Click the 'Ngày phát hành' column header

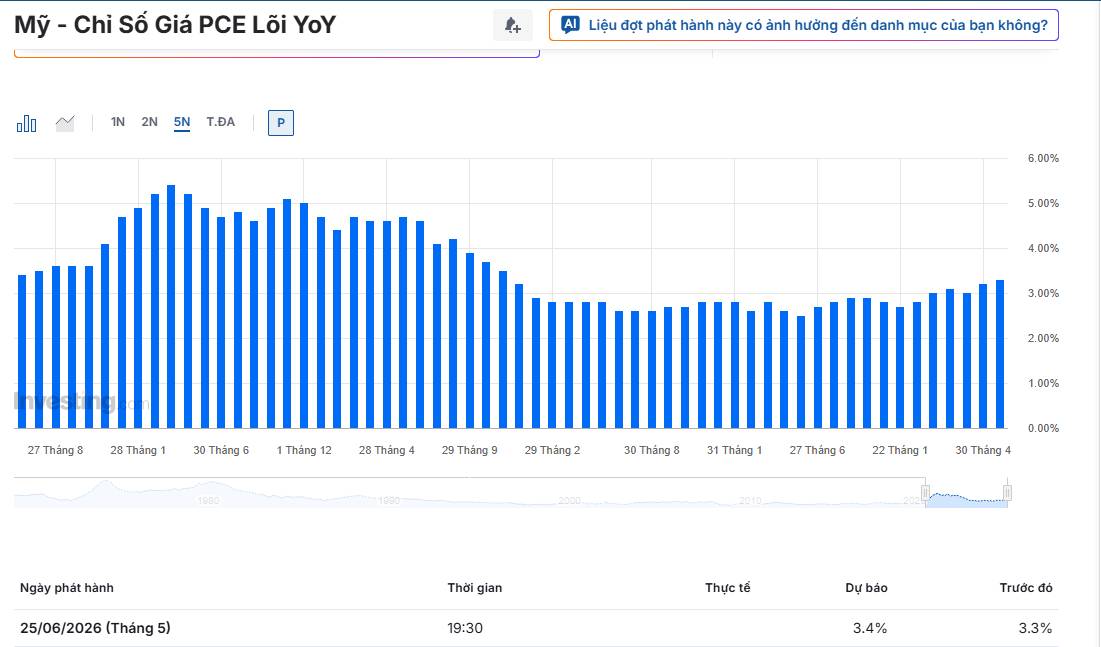[x=67, y=588]
